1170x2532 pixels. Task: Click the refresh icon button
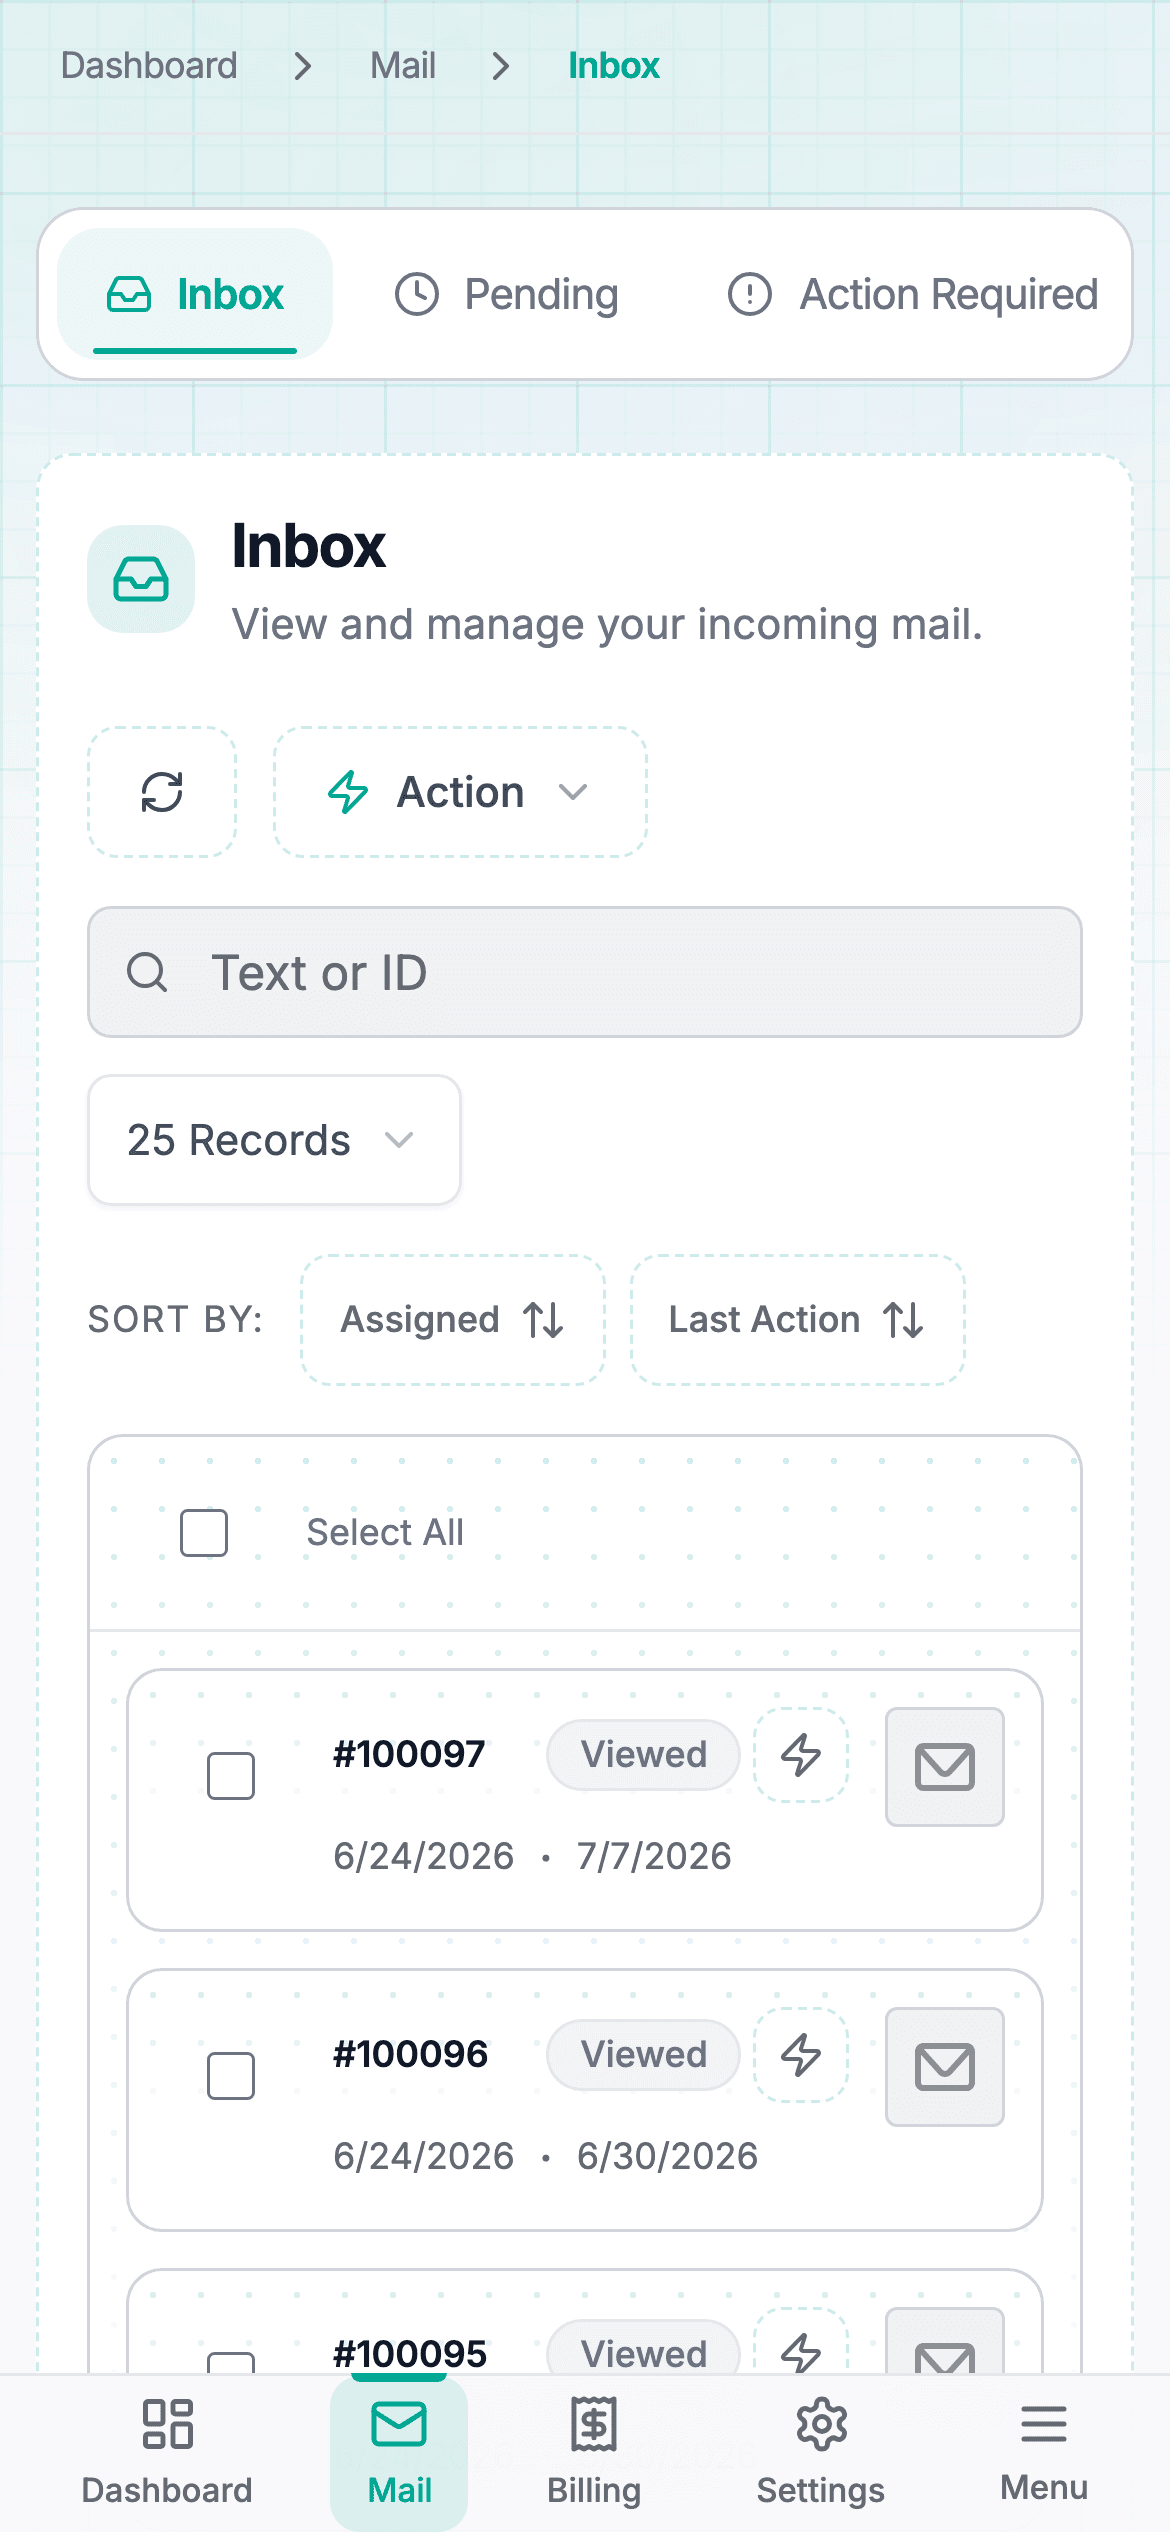point(162,792)
